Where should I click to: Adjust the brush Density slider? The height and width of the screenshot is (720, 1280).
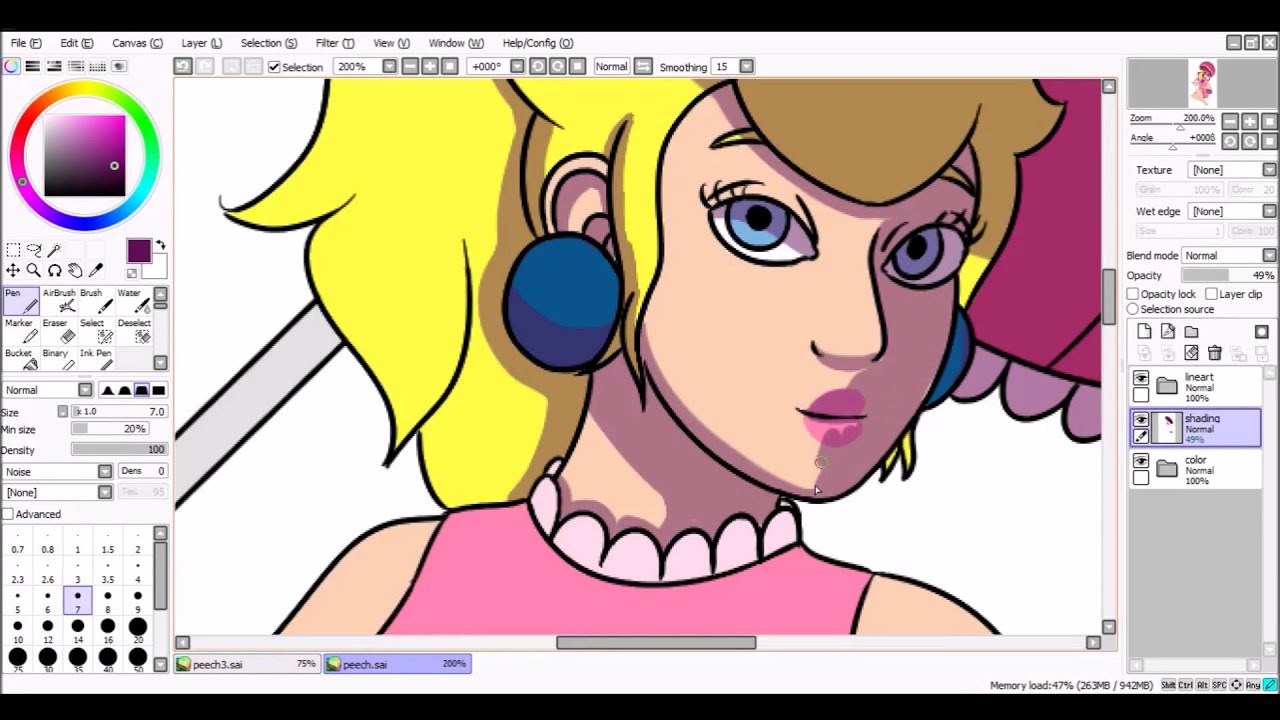click(x=119, y=450)
